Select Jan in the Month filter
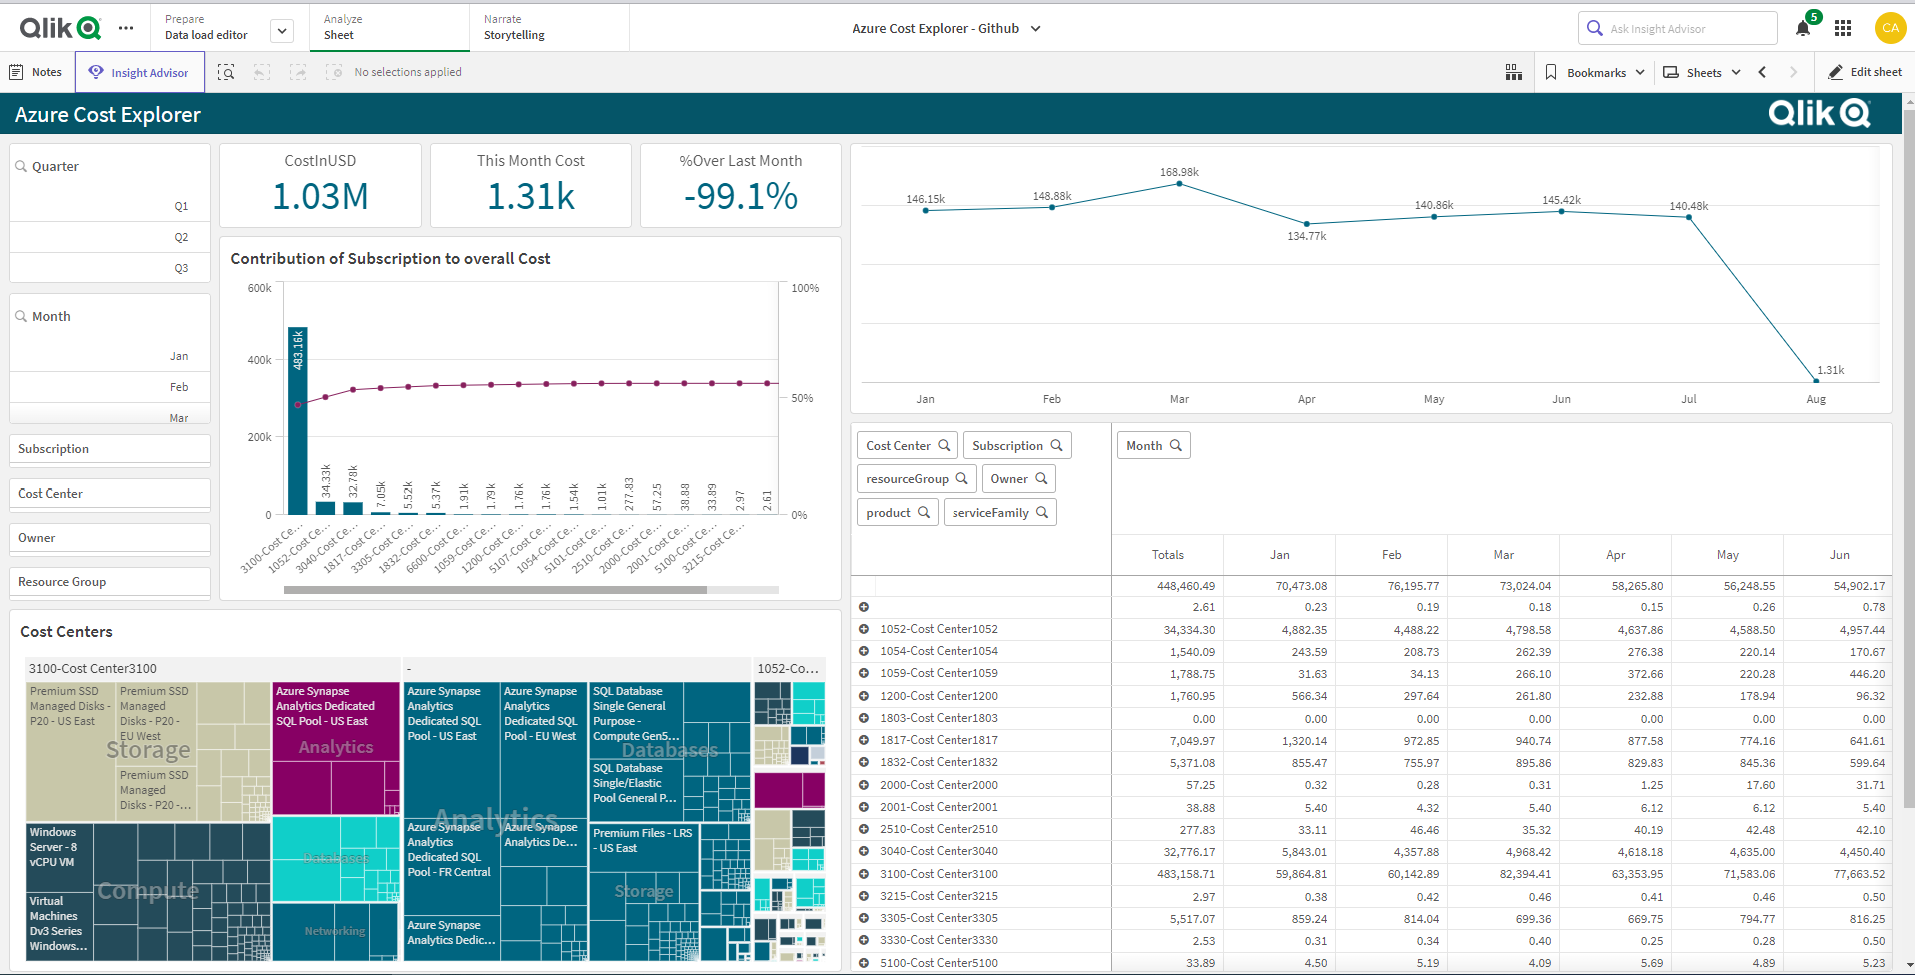 tap(179, 355)
